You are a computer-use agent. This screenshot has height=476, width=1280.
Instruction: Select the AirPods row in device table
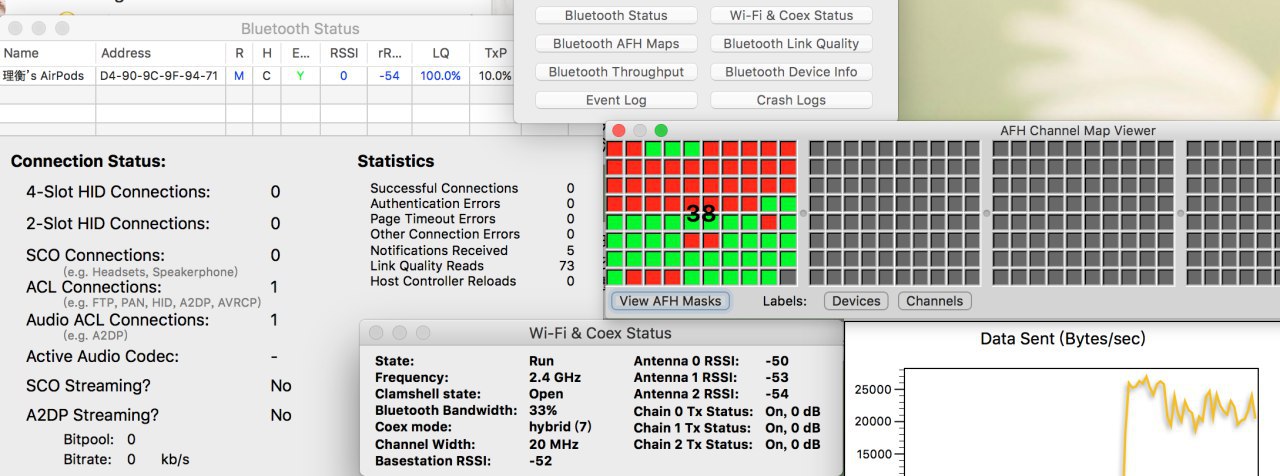click(x=257, y=75)
